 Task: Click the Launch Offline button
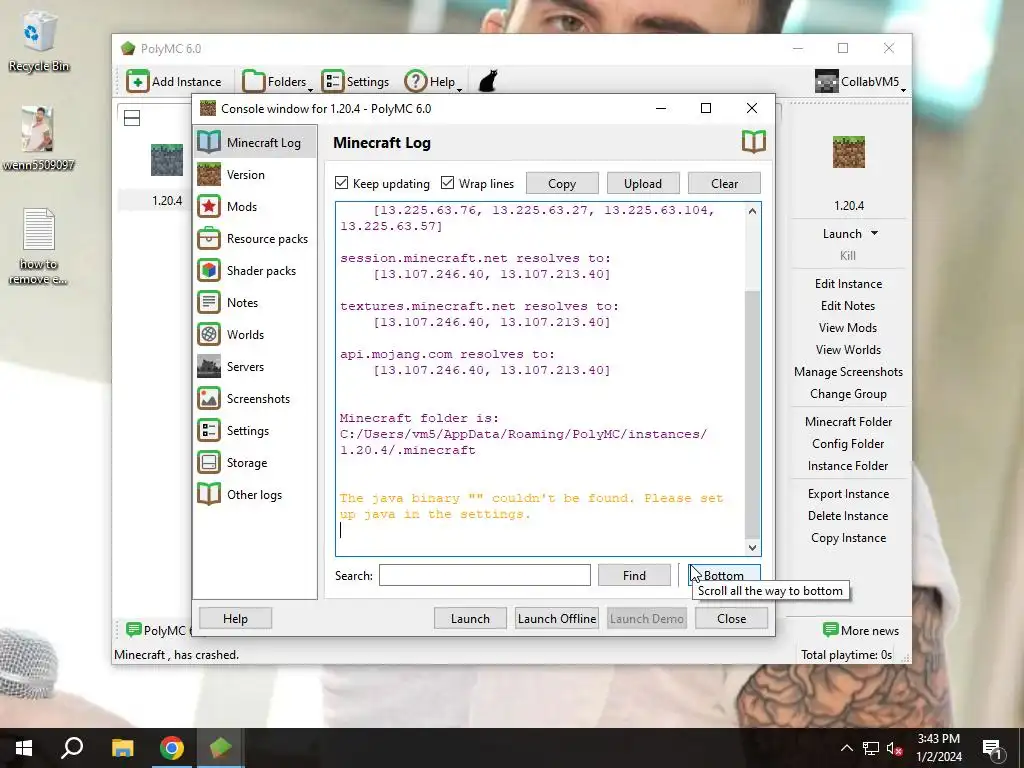557,618
